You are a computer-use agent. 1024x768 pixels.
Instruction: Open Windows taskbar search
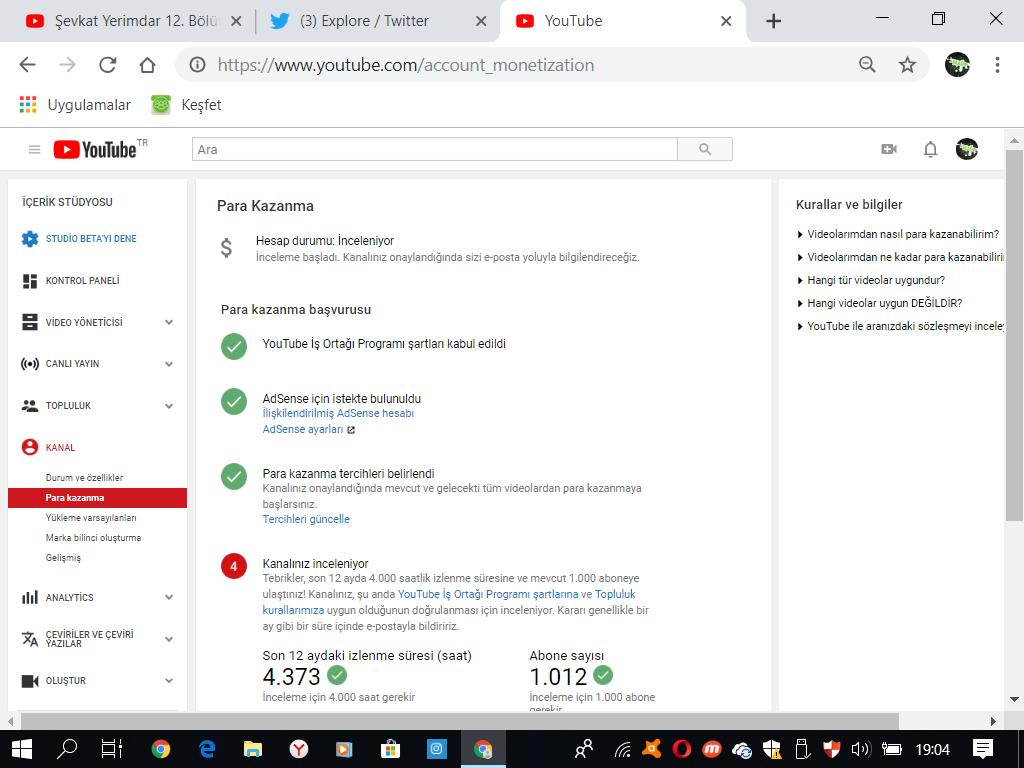67,749
